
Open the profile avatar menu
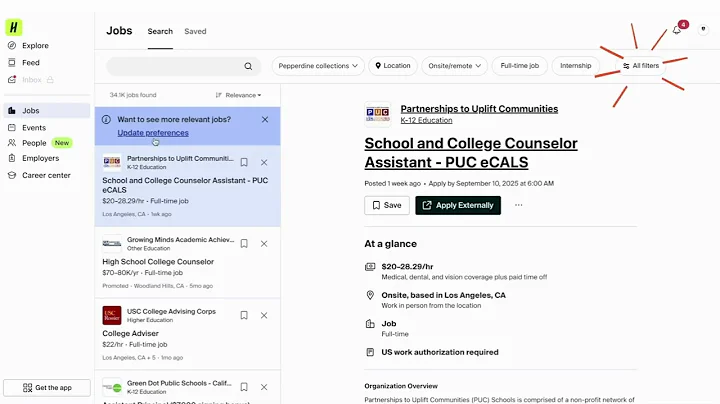pos(703,29)
